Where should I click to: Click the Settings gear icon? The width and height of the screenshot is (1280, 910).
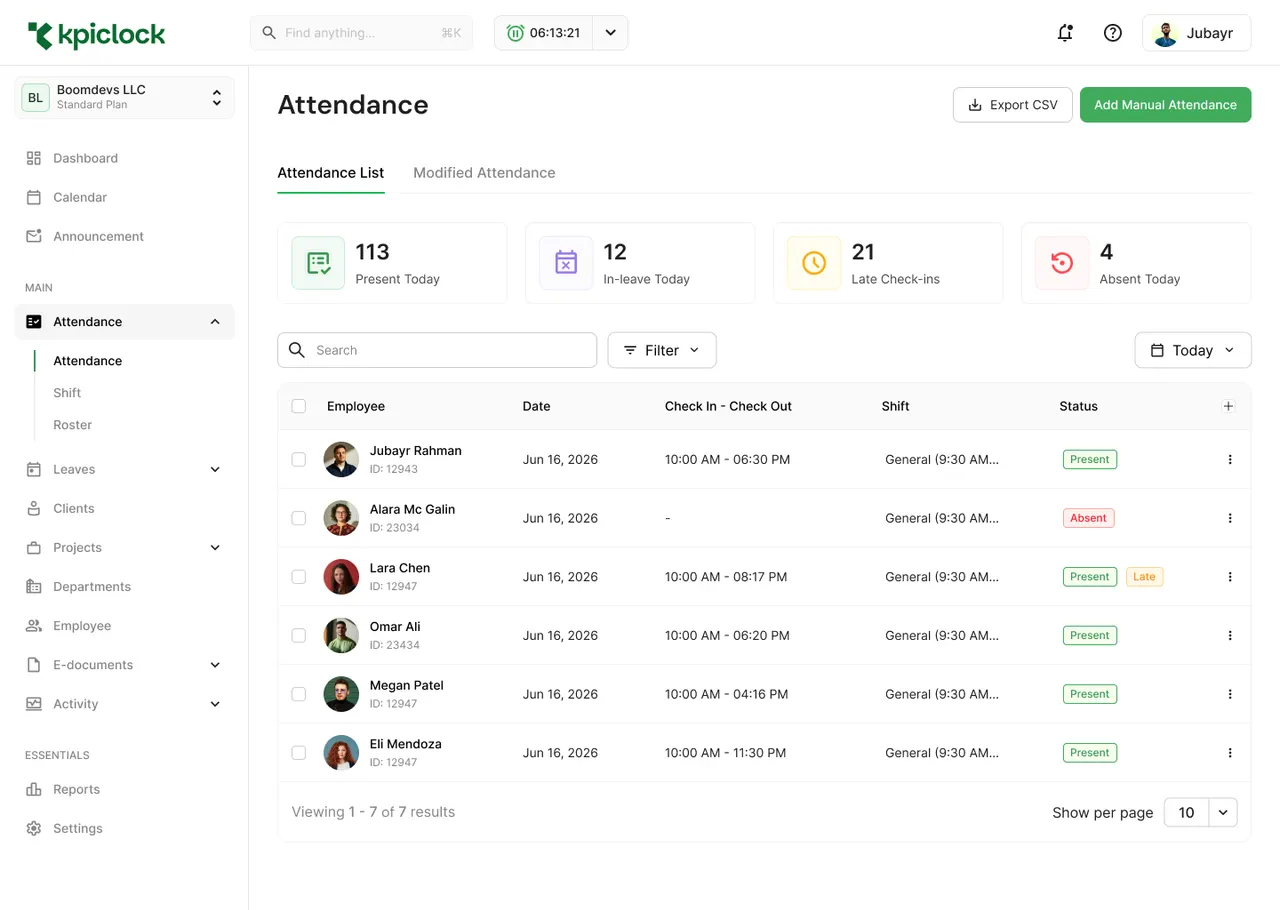(34, 828)
